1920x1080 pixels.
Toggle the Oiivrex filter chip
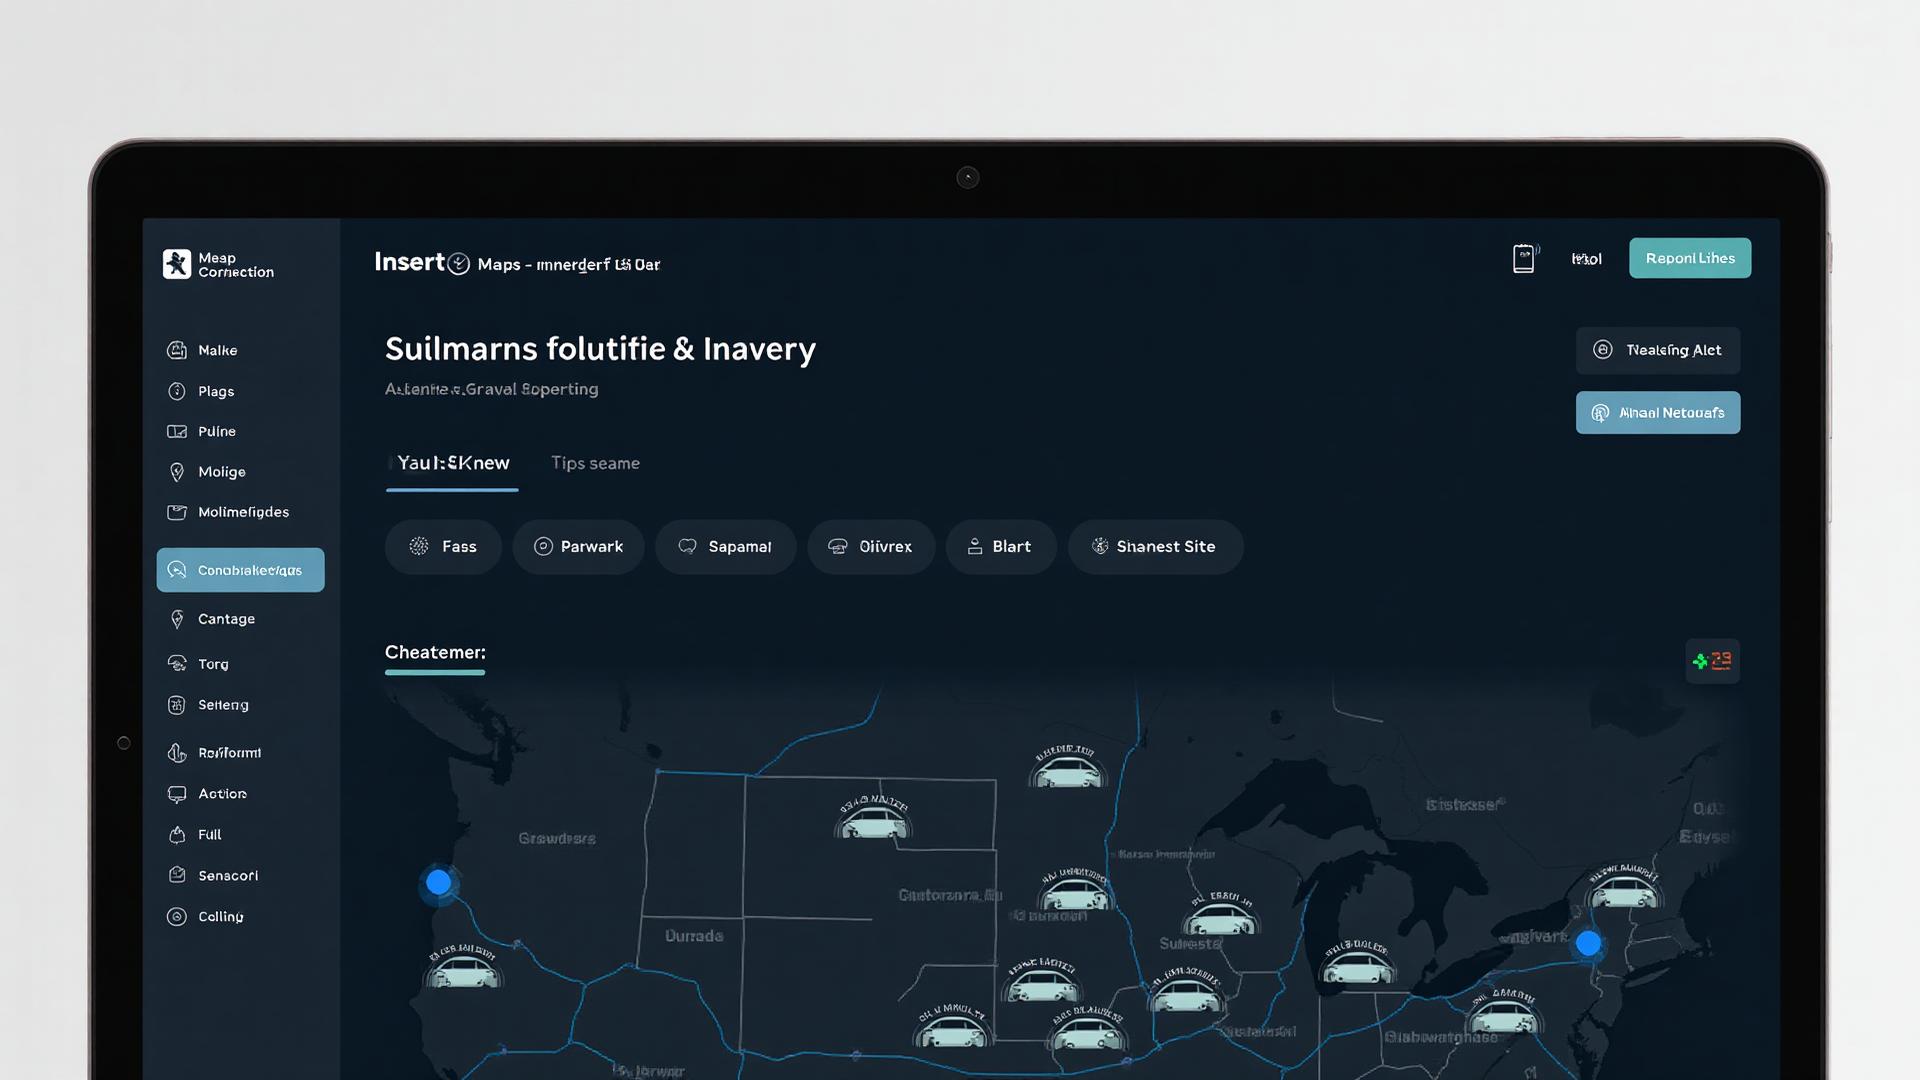tap(870, 547)
